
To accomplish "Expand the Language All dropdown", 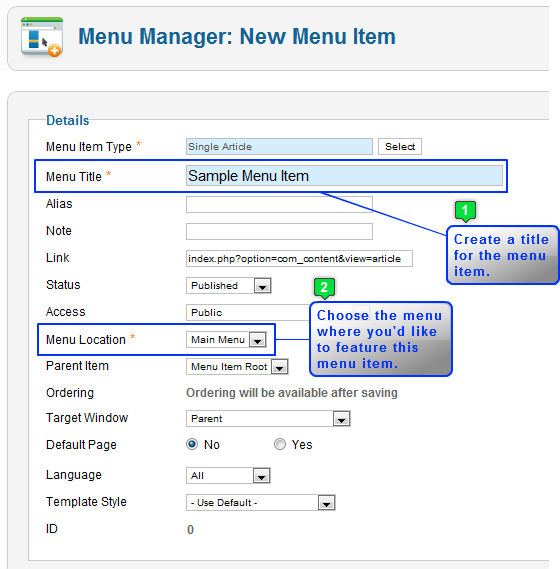I will 228,476.
